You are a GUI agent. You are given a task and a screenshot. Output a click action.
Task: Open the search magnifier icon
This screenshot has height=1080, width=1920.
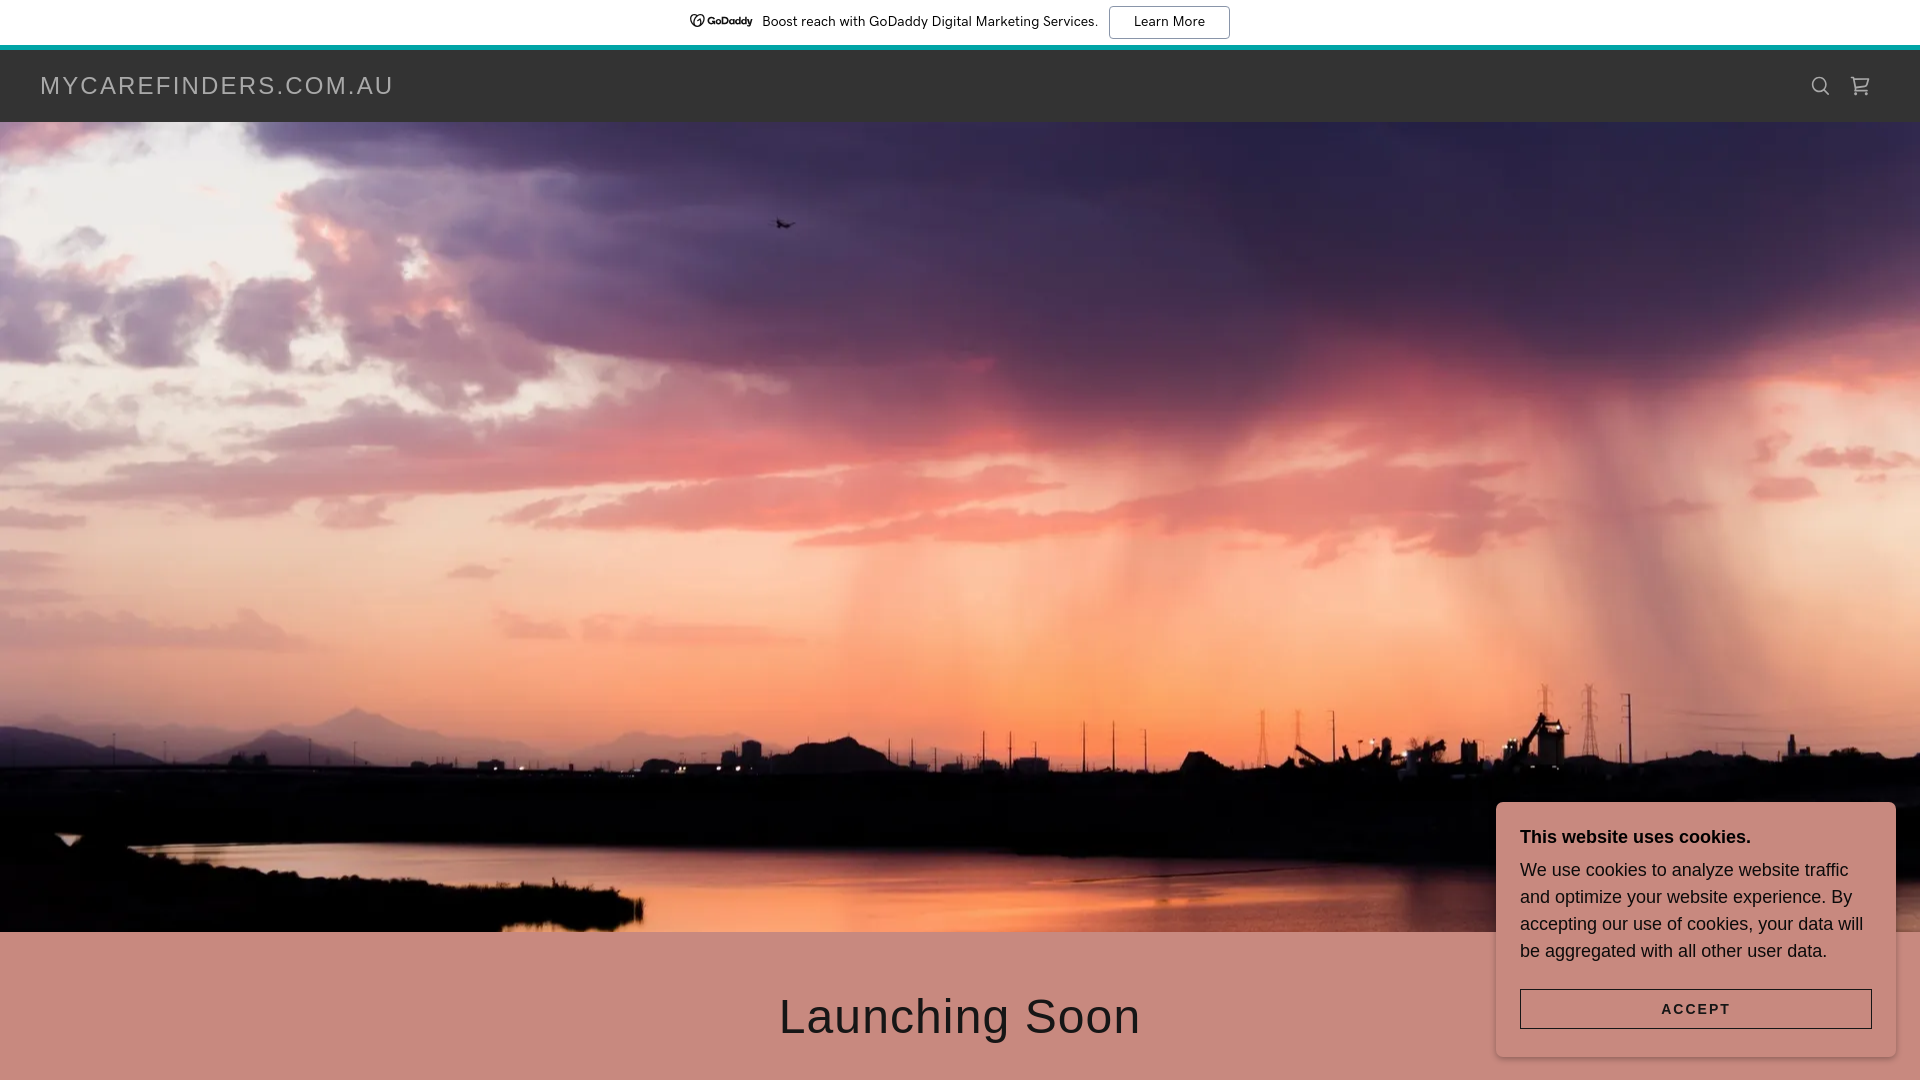tap(1820, 86)
